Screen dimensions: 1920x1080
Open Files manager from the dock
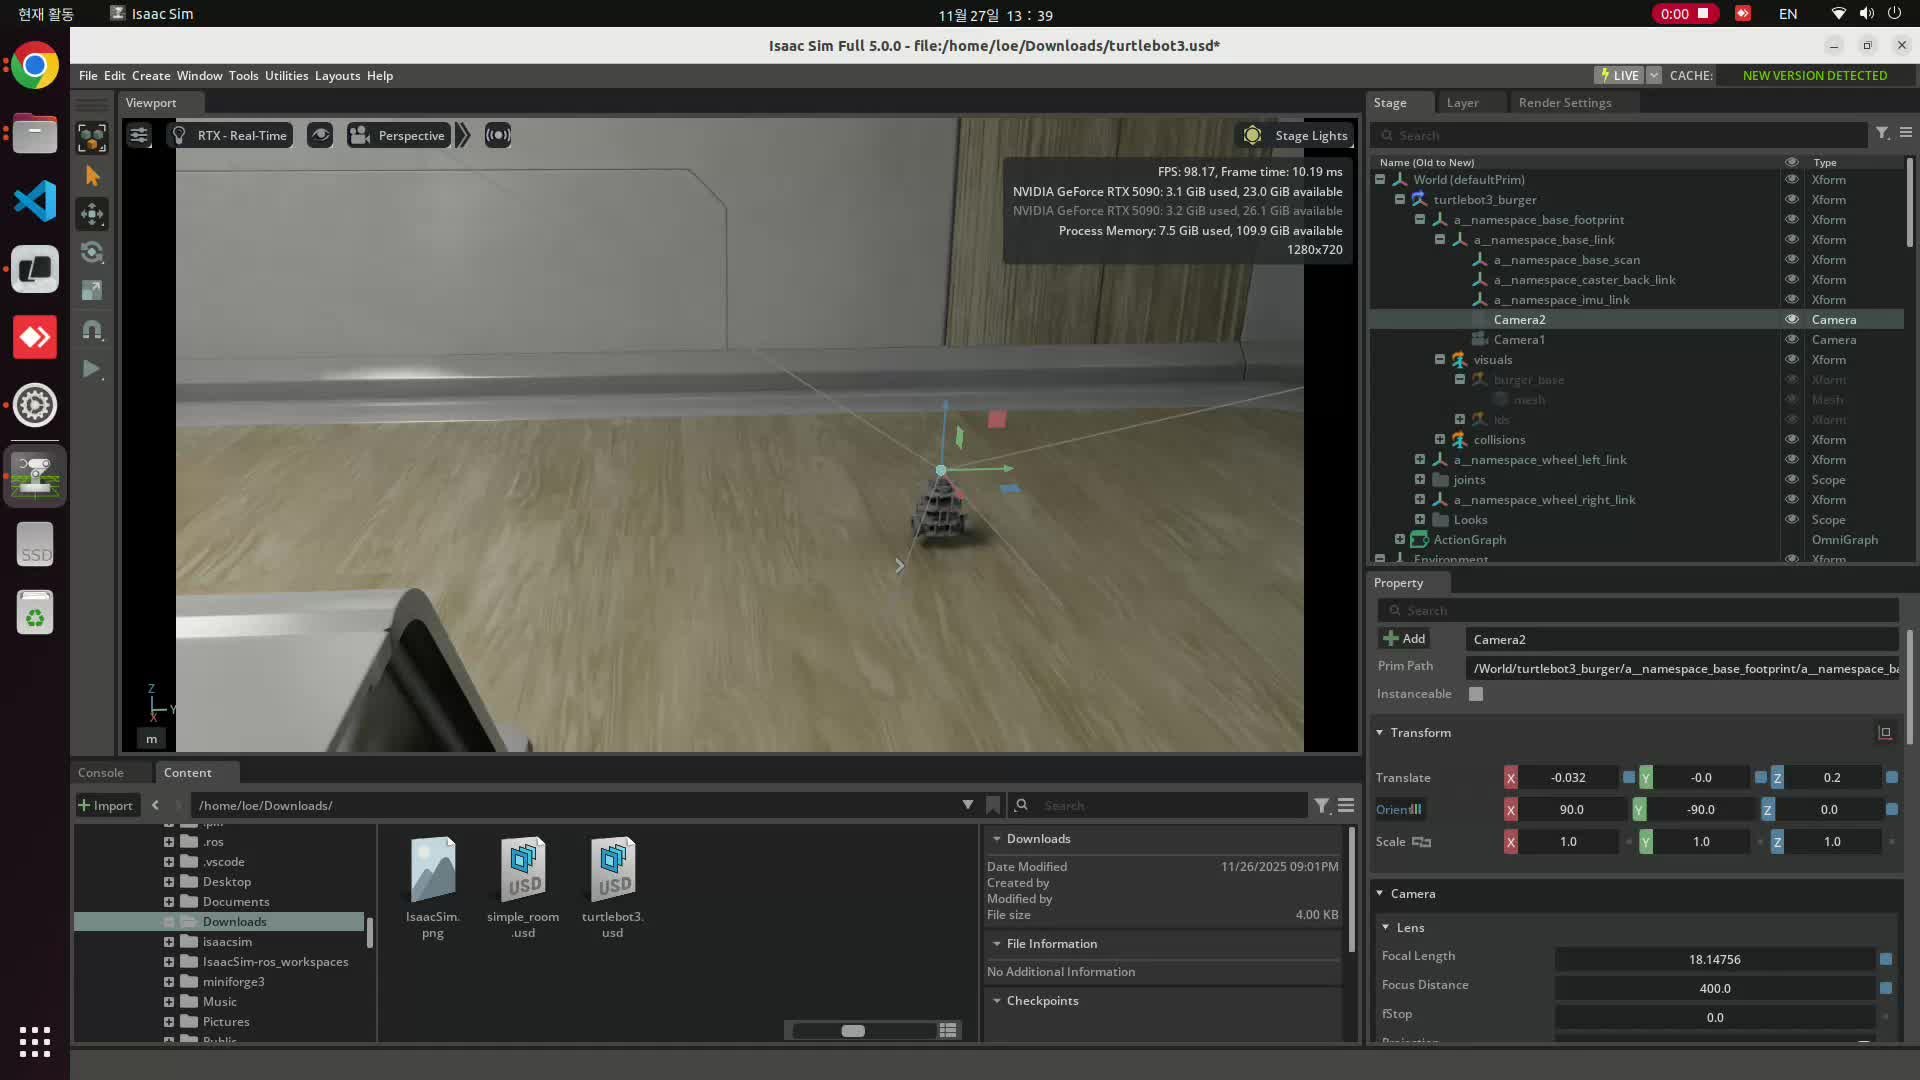pos(35,133)
